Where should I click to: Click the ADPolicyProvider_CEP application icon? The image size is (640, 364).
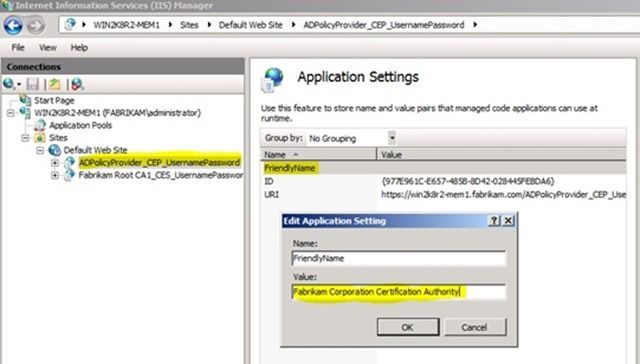[69, 162]
